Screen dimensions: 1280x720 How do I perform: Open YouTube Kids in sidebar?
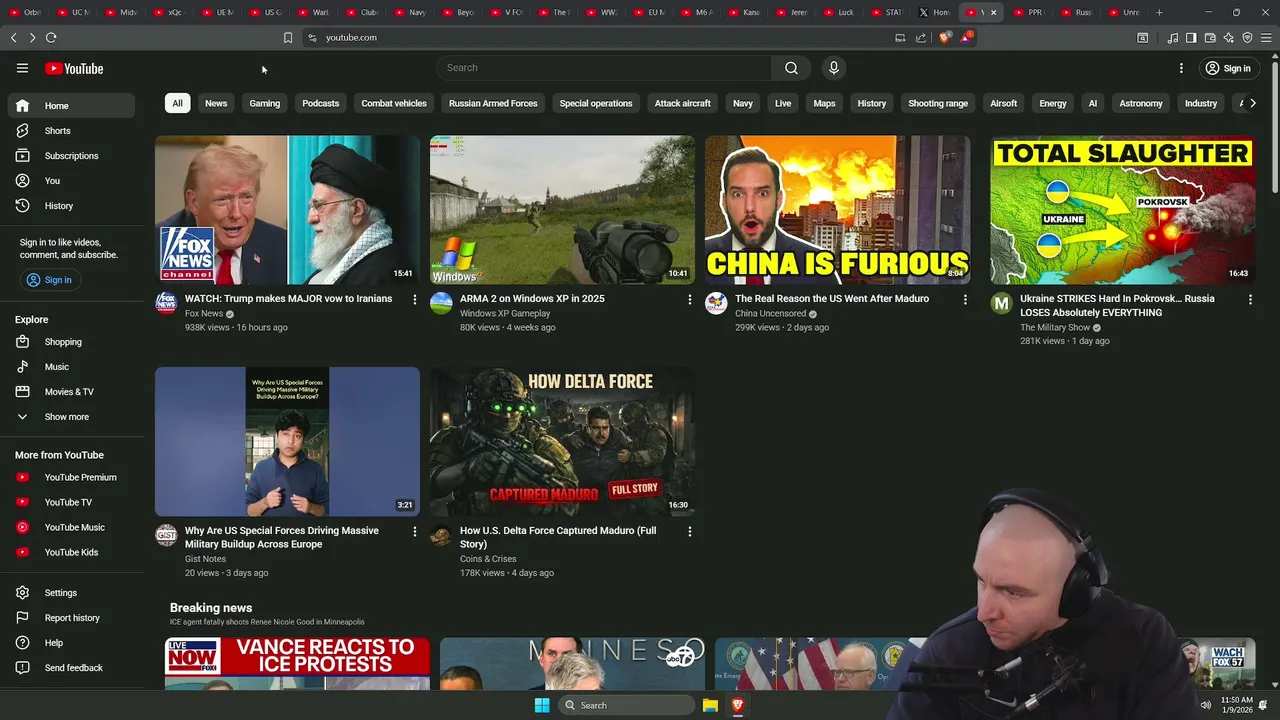(x=71, y=552)
